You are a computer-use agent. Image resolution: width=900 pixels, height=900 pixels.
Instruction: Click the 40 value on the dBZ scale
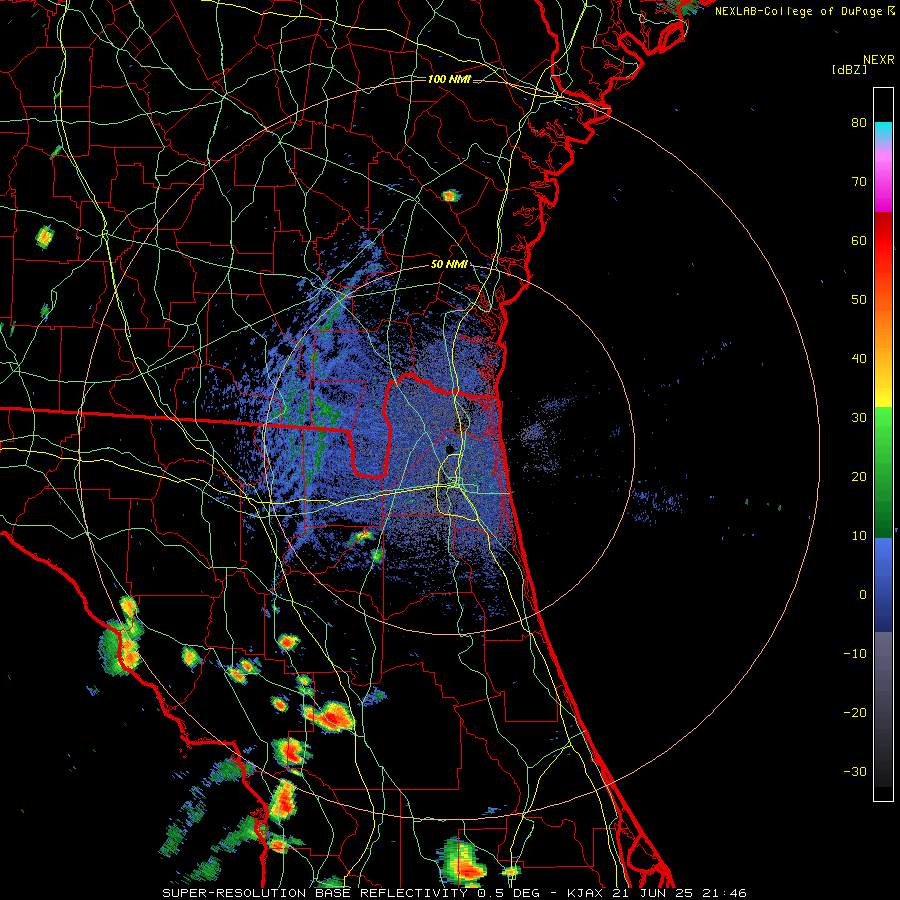859,359
